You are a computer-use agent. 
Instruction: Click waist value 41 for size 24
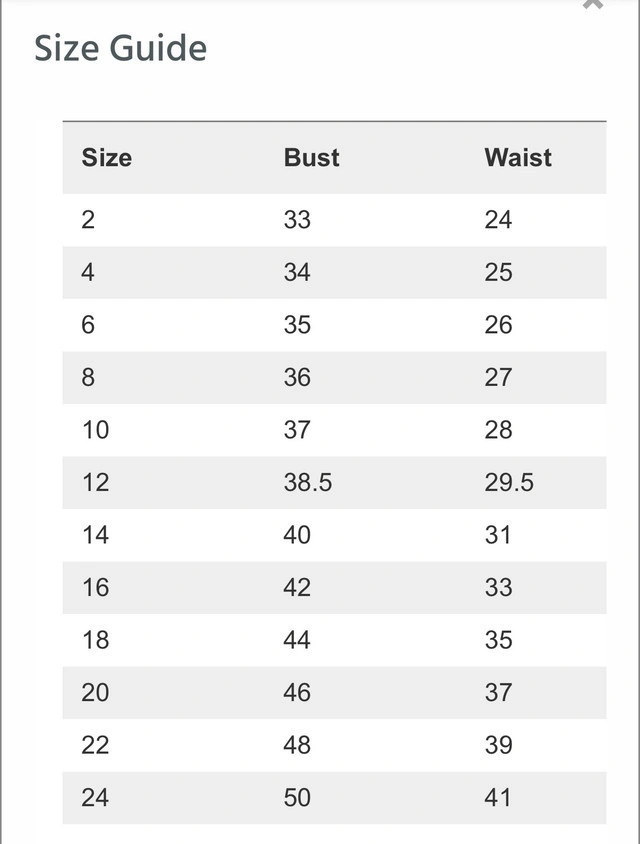click(497, 797)
